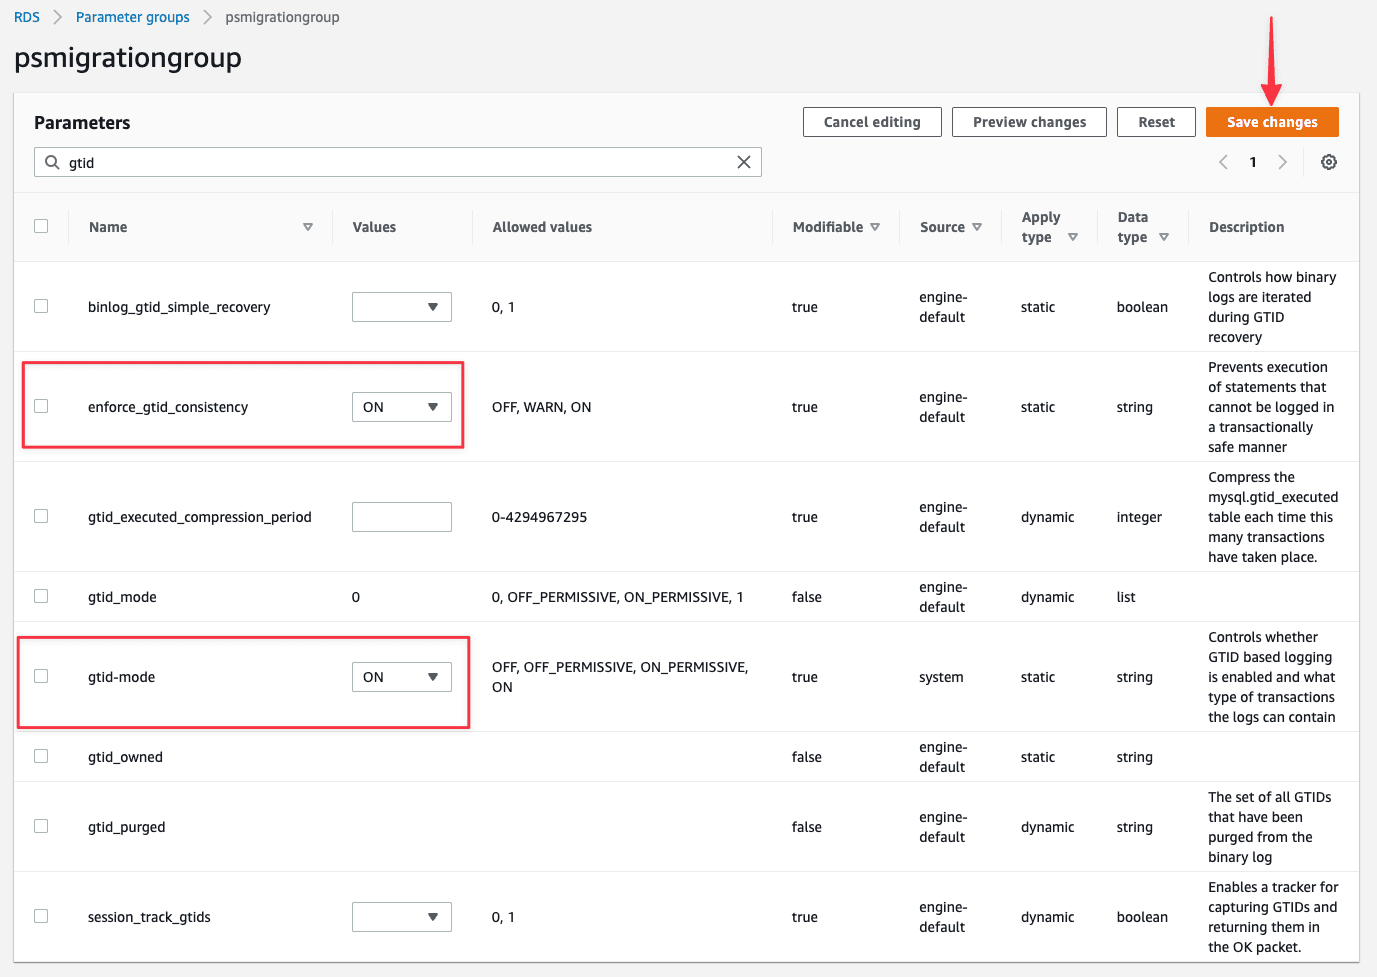Image resolution: width=1377 pixels, height=977 pixels.
Task: Sort by Source column triangle icon
Action: tap(977, 227)
